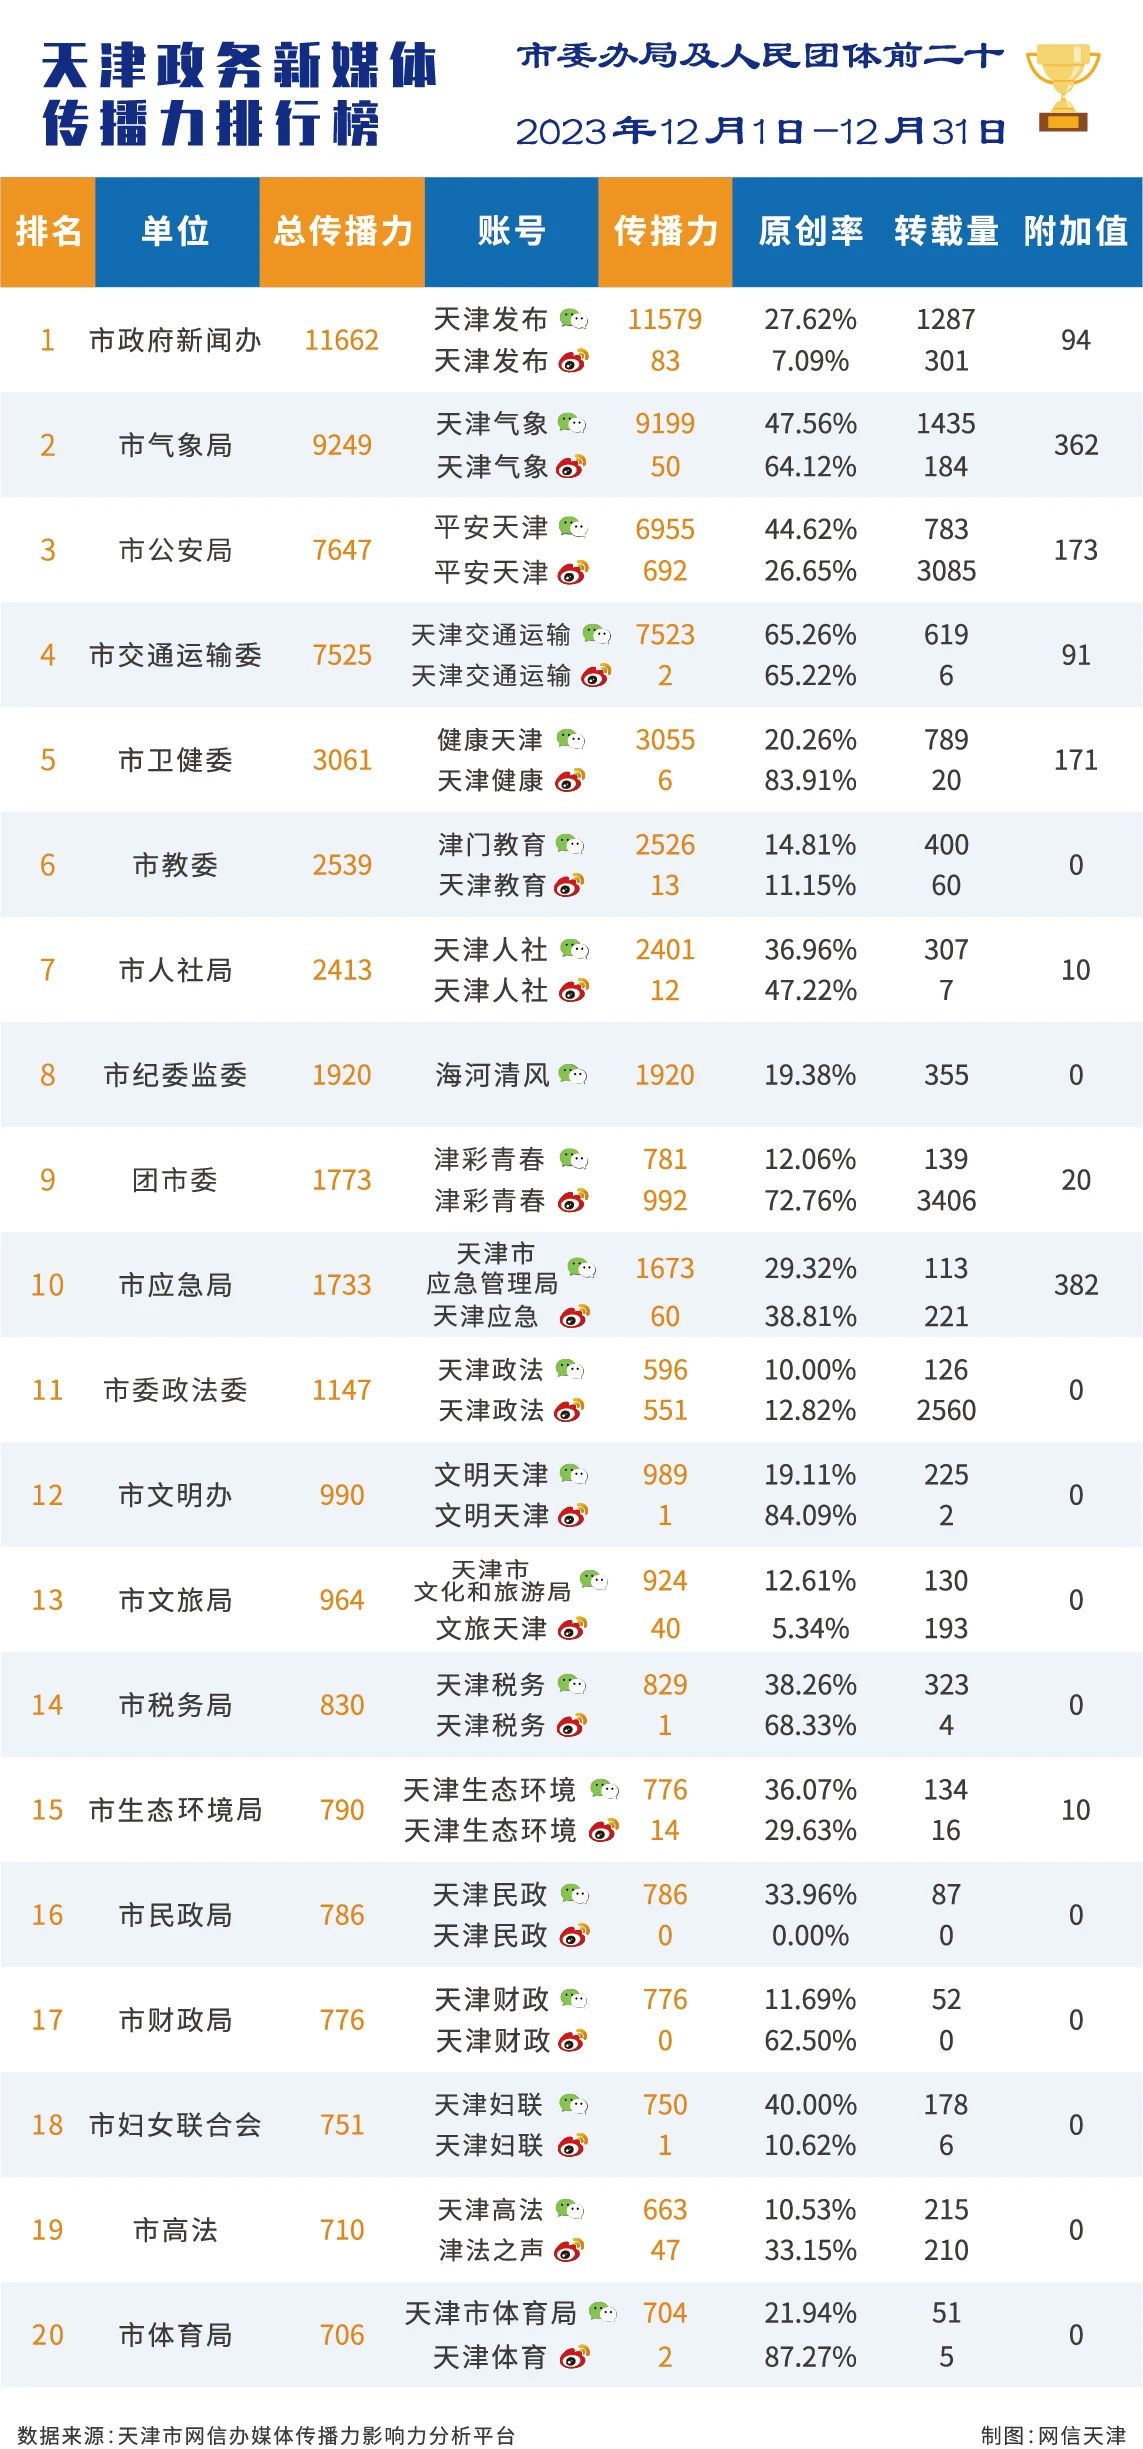The height and width of the screenshot is (2449, 1143).
Task: Click the 天津政务新媒体传播力排行榜 title
Action: coord(240,95)
